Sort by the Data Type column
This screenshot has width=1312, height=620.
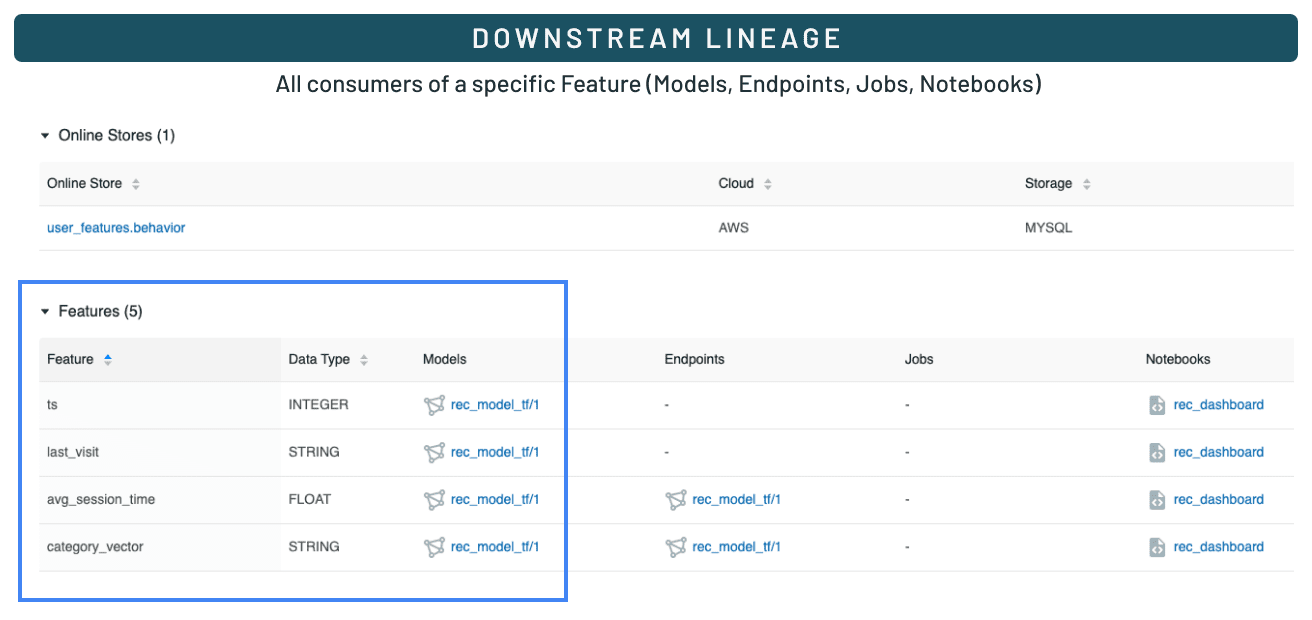364,359
